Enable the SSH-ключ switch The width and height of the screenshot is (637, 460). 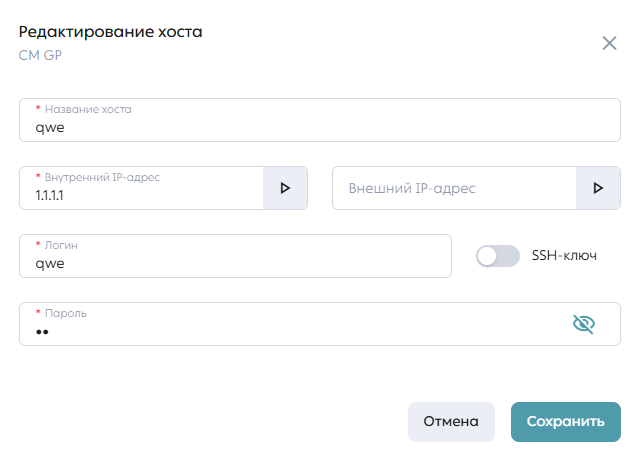(x=498, y=256)
